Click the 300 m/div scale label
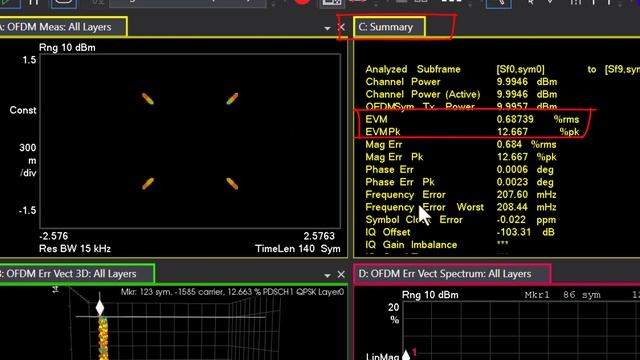This screenshot has height=360, width=640. 28,160
